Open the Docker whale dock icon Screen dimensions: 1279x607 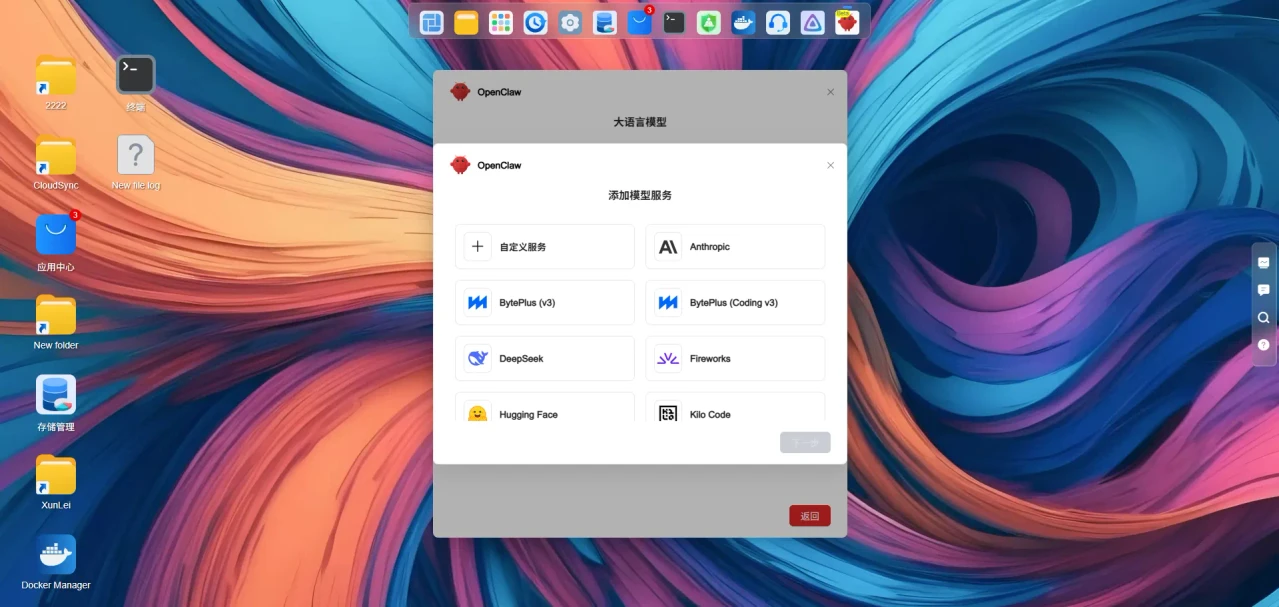743,22
